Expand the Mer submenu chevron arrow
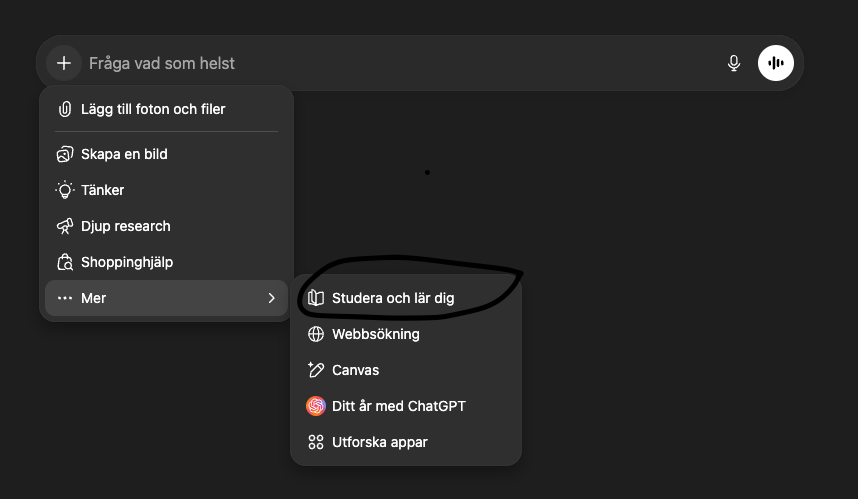This screenshot has width=858, height=499. click(271, 298)
